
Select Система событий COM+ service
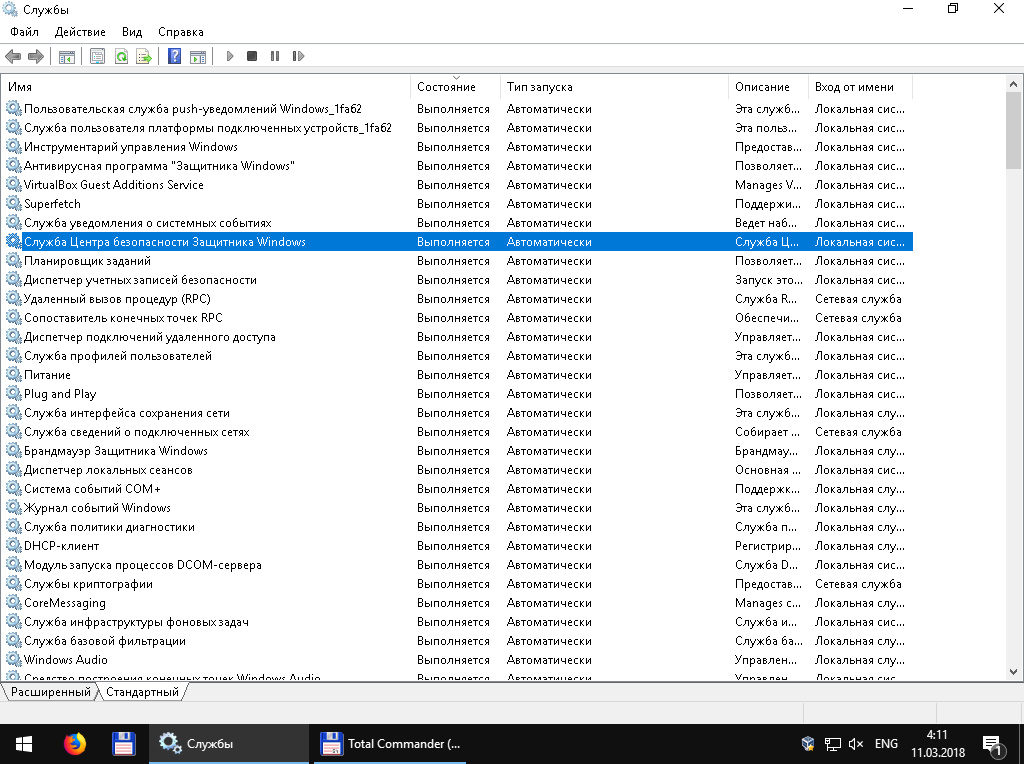coord(92,488)
